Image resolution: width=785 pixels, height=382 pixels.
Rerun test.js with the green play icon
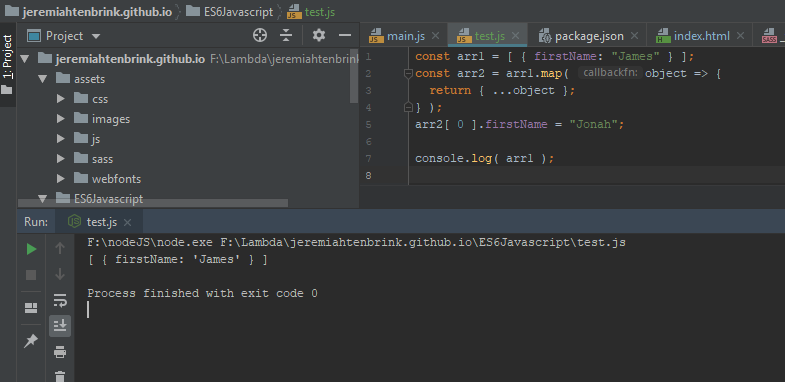click(x=32, y=249)
